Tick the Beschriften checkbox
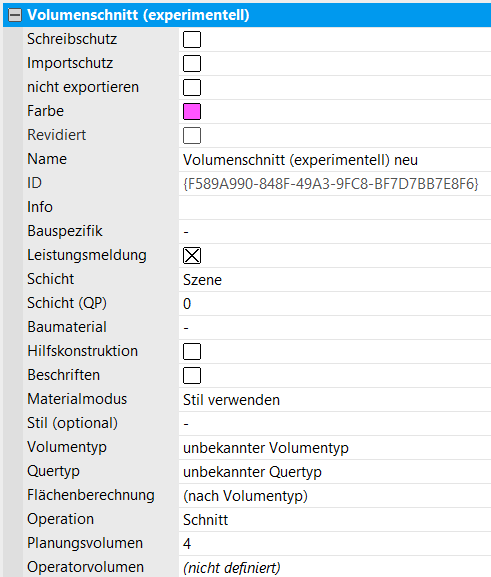491x577 pixels. tap(192, 376)
